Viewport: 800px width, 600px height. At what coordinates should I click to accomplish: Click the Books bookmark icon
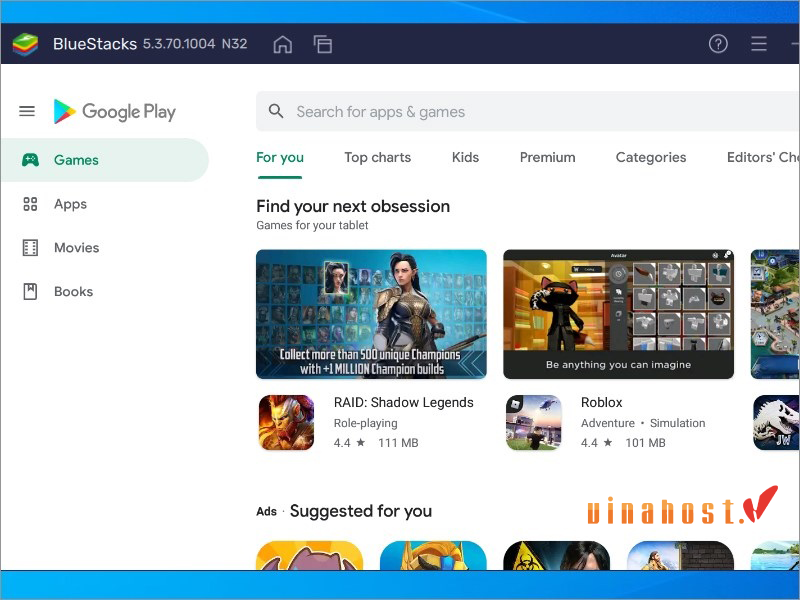point(30,291)
